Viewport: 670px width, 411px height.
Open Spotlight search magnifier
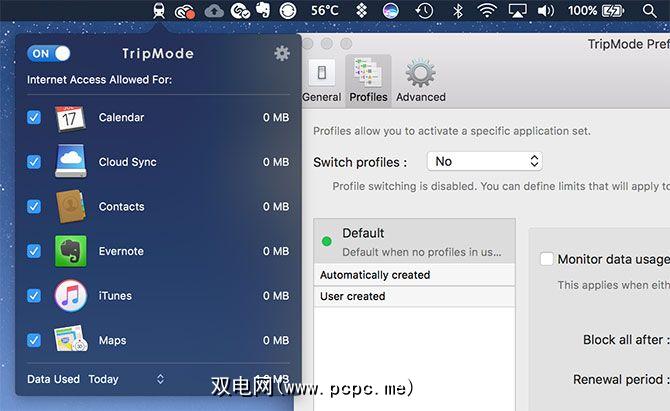(649, 11)
